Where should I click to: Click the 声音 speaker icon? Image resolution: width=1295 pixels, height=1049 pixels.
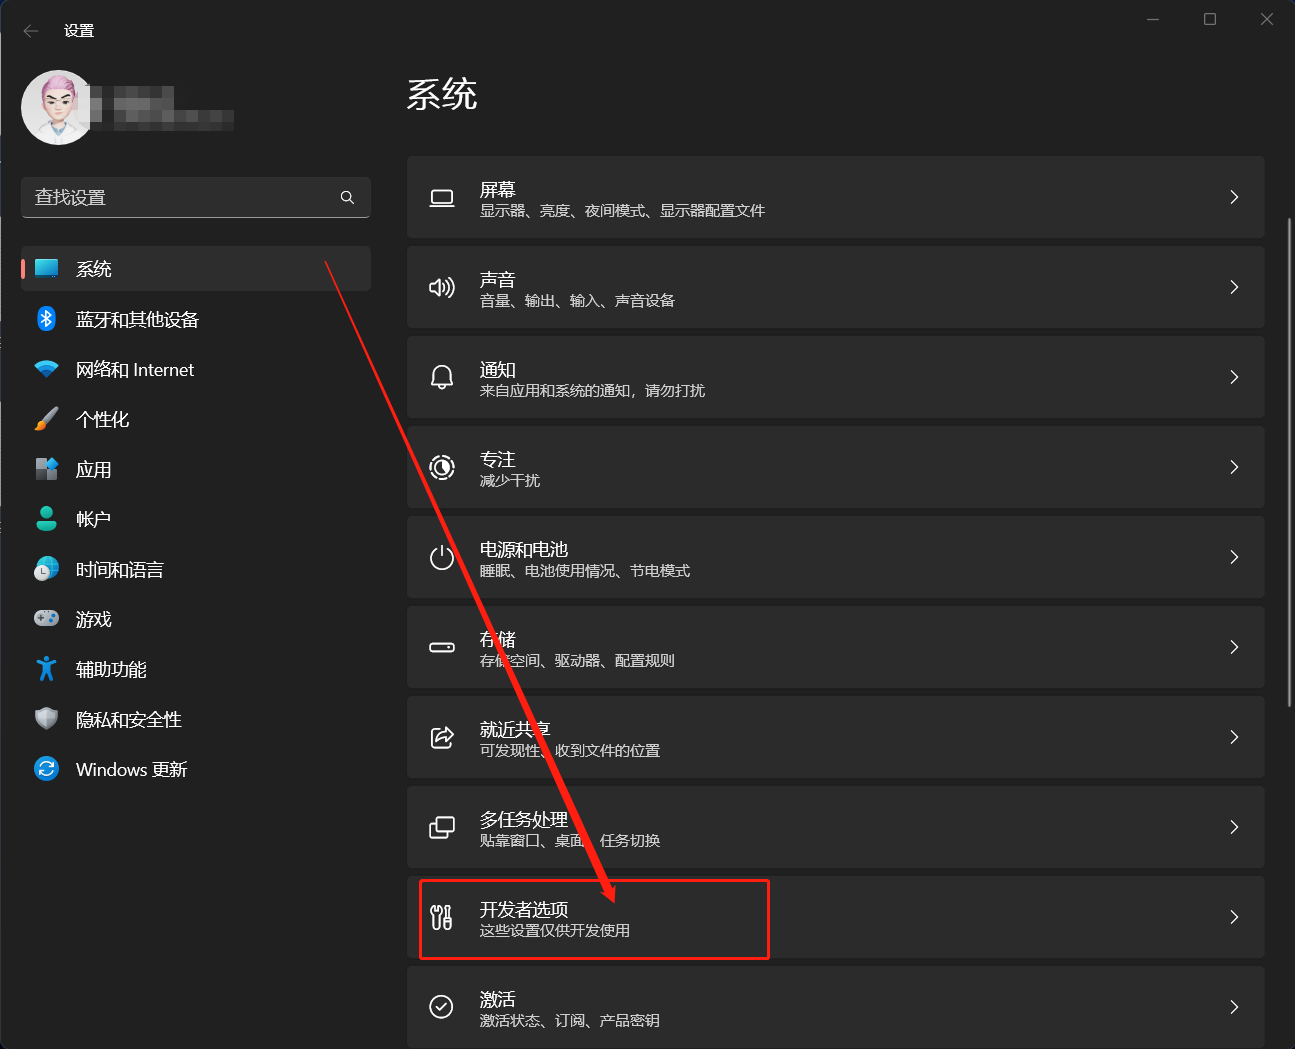tap(441, 287)
